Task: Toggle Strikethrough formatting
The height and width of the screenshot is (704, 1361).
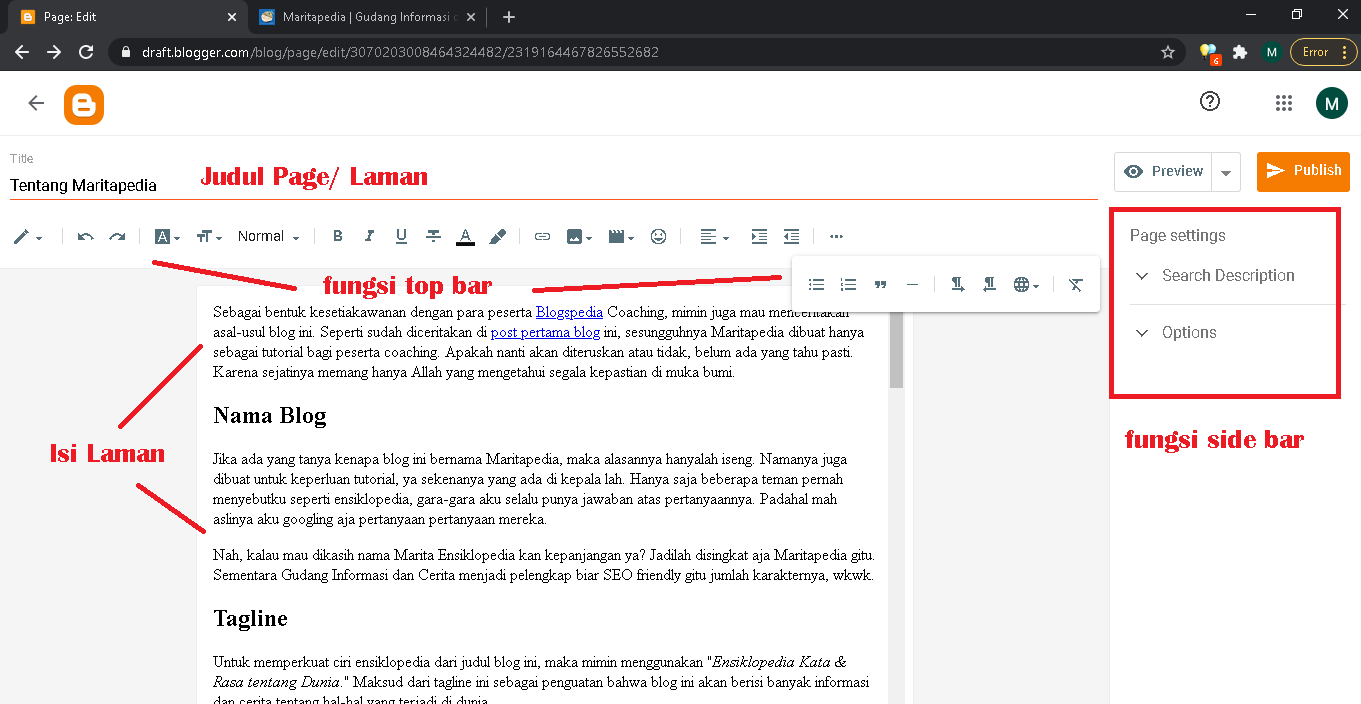Action: click(433, 236)
